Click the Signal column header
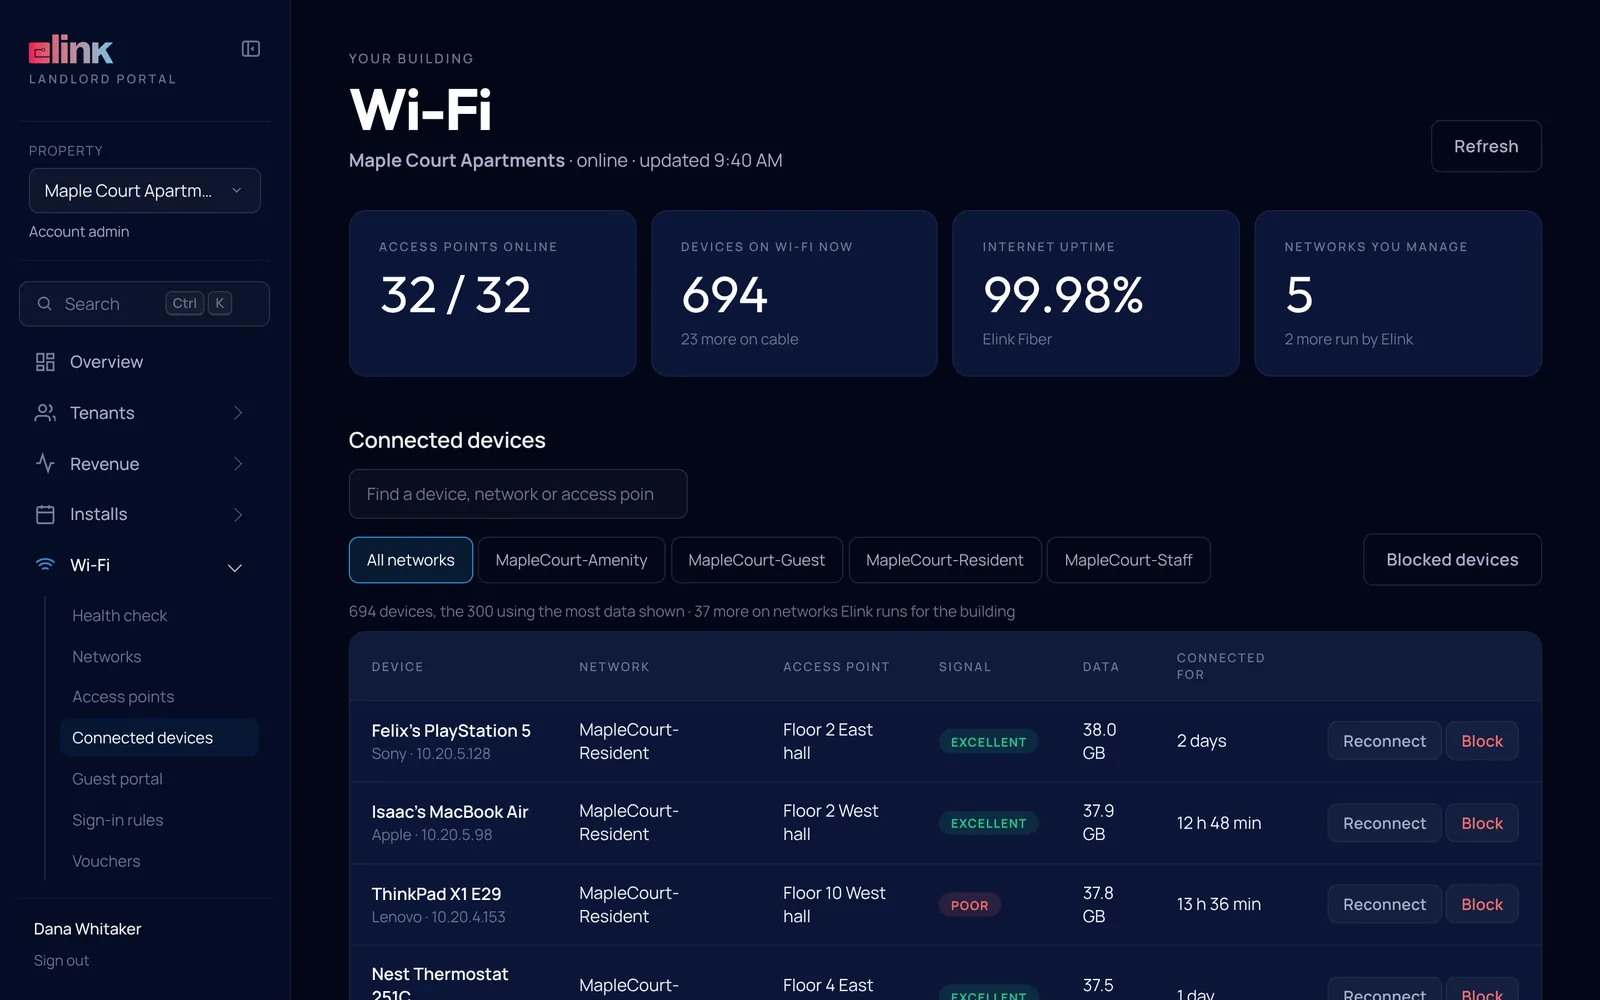The image size is (1600, 1000). pyautogui.click(x=965, y=667)
